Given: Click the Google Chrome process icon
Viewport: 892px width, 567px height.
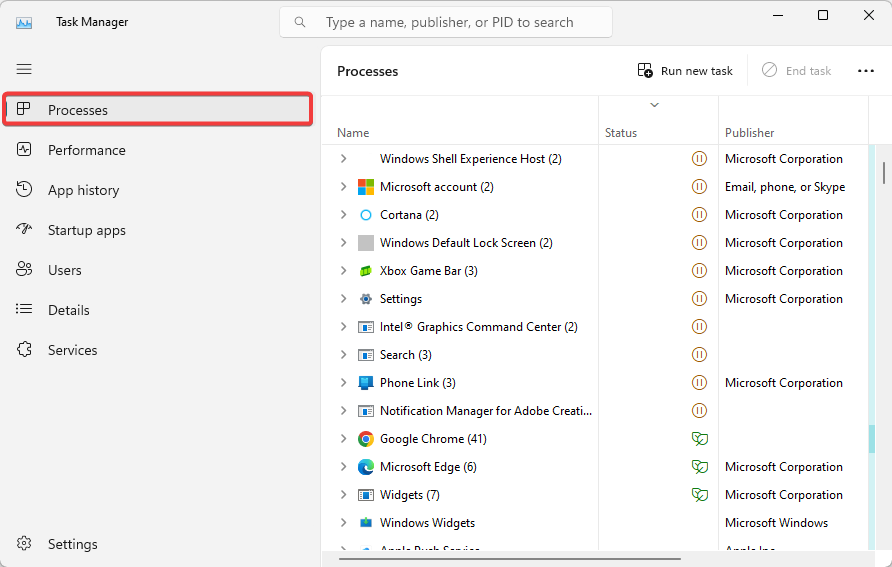Looking at the screenshot, I should click(366, 439).
